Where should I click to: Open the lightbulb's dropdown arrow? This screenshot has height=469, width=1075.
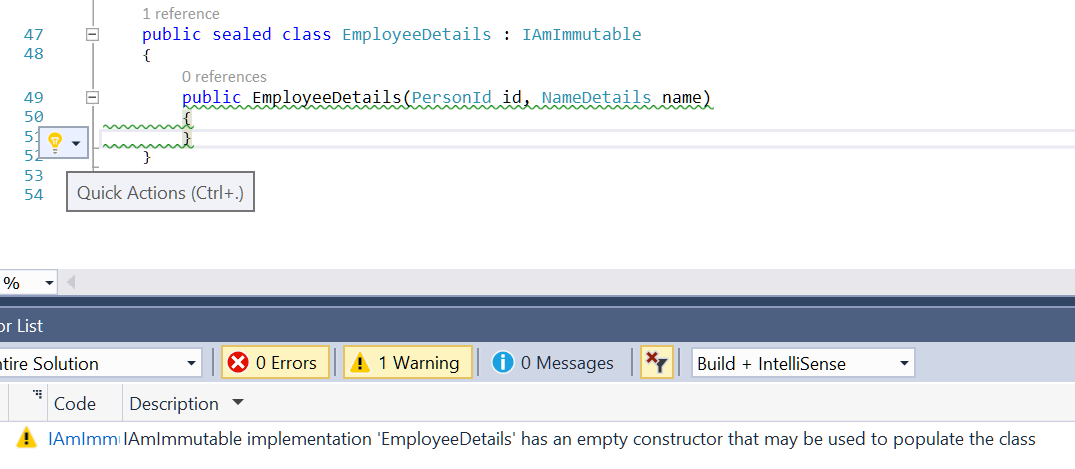75,144
